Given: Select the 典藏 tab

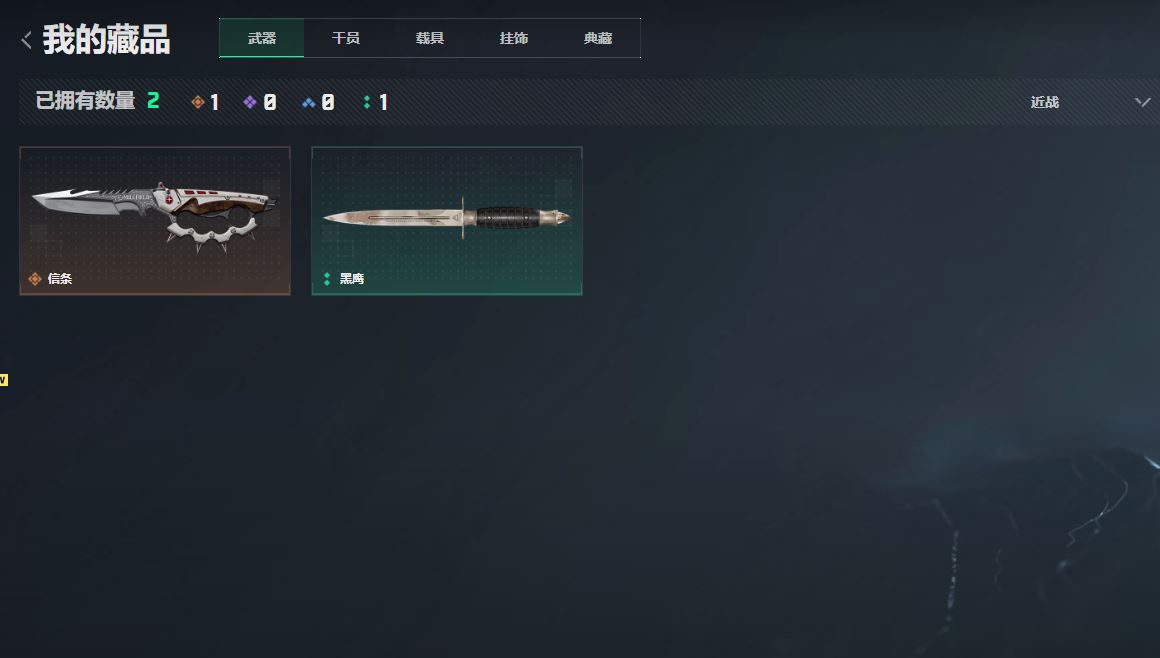Looking at the screenshot, I should pyautogui.click(x=598, y=38).
